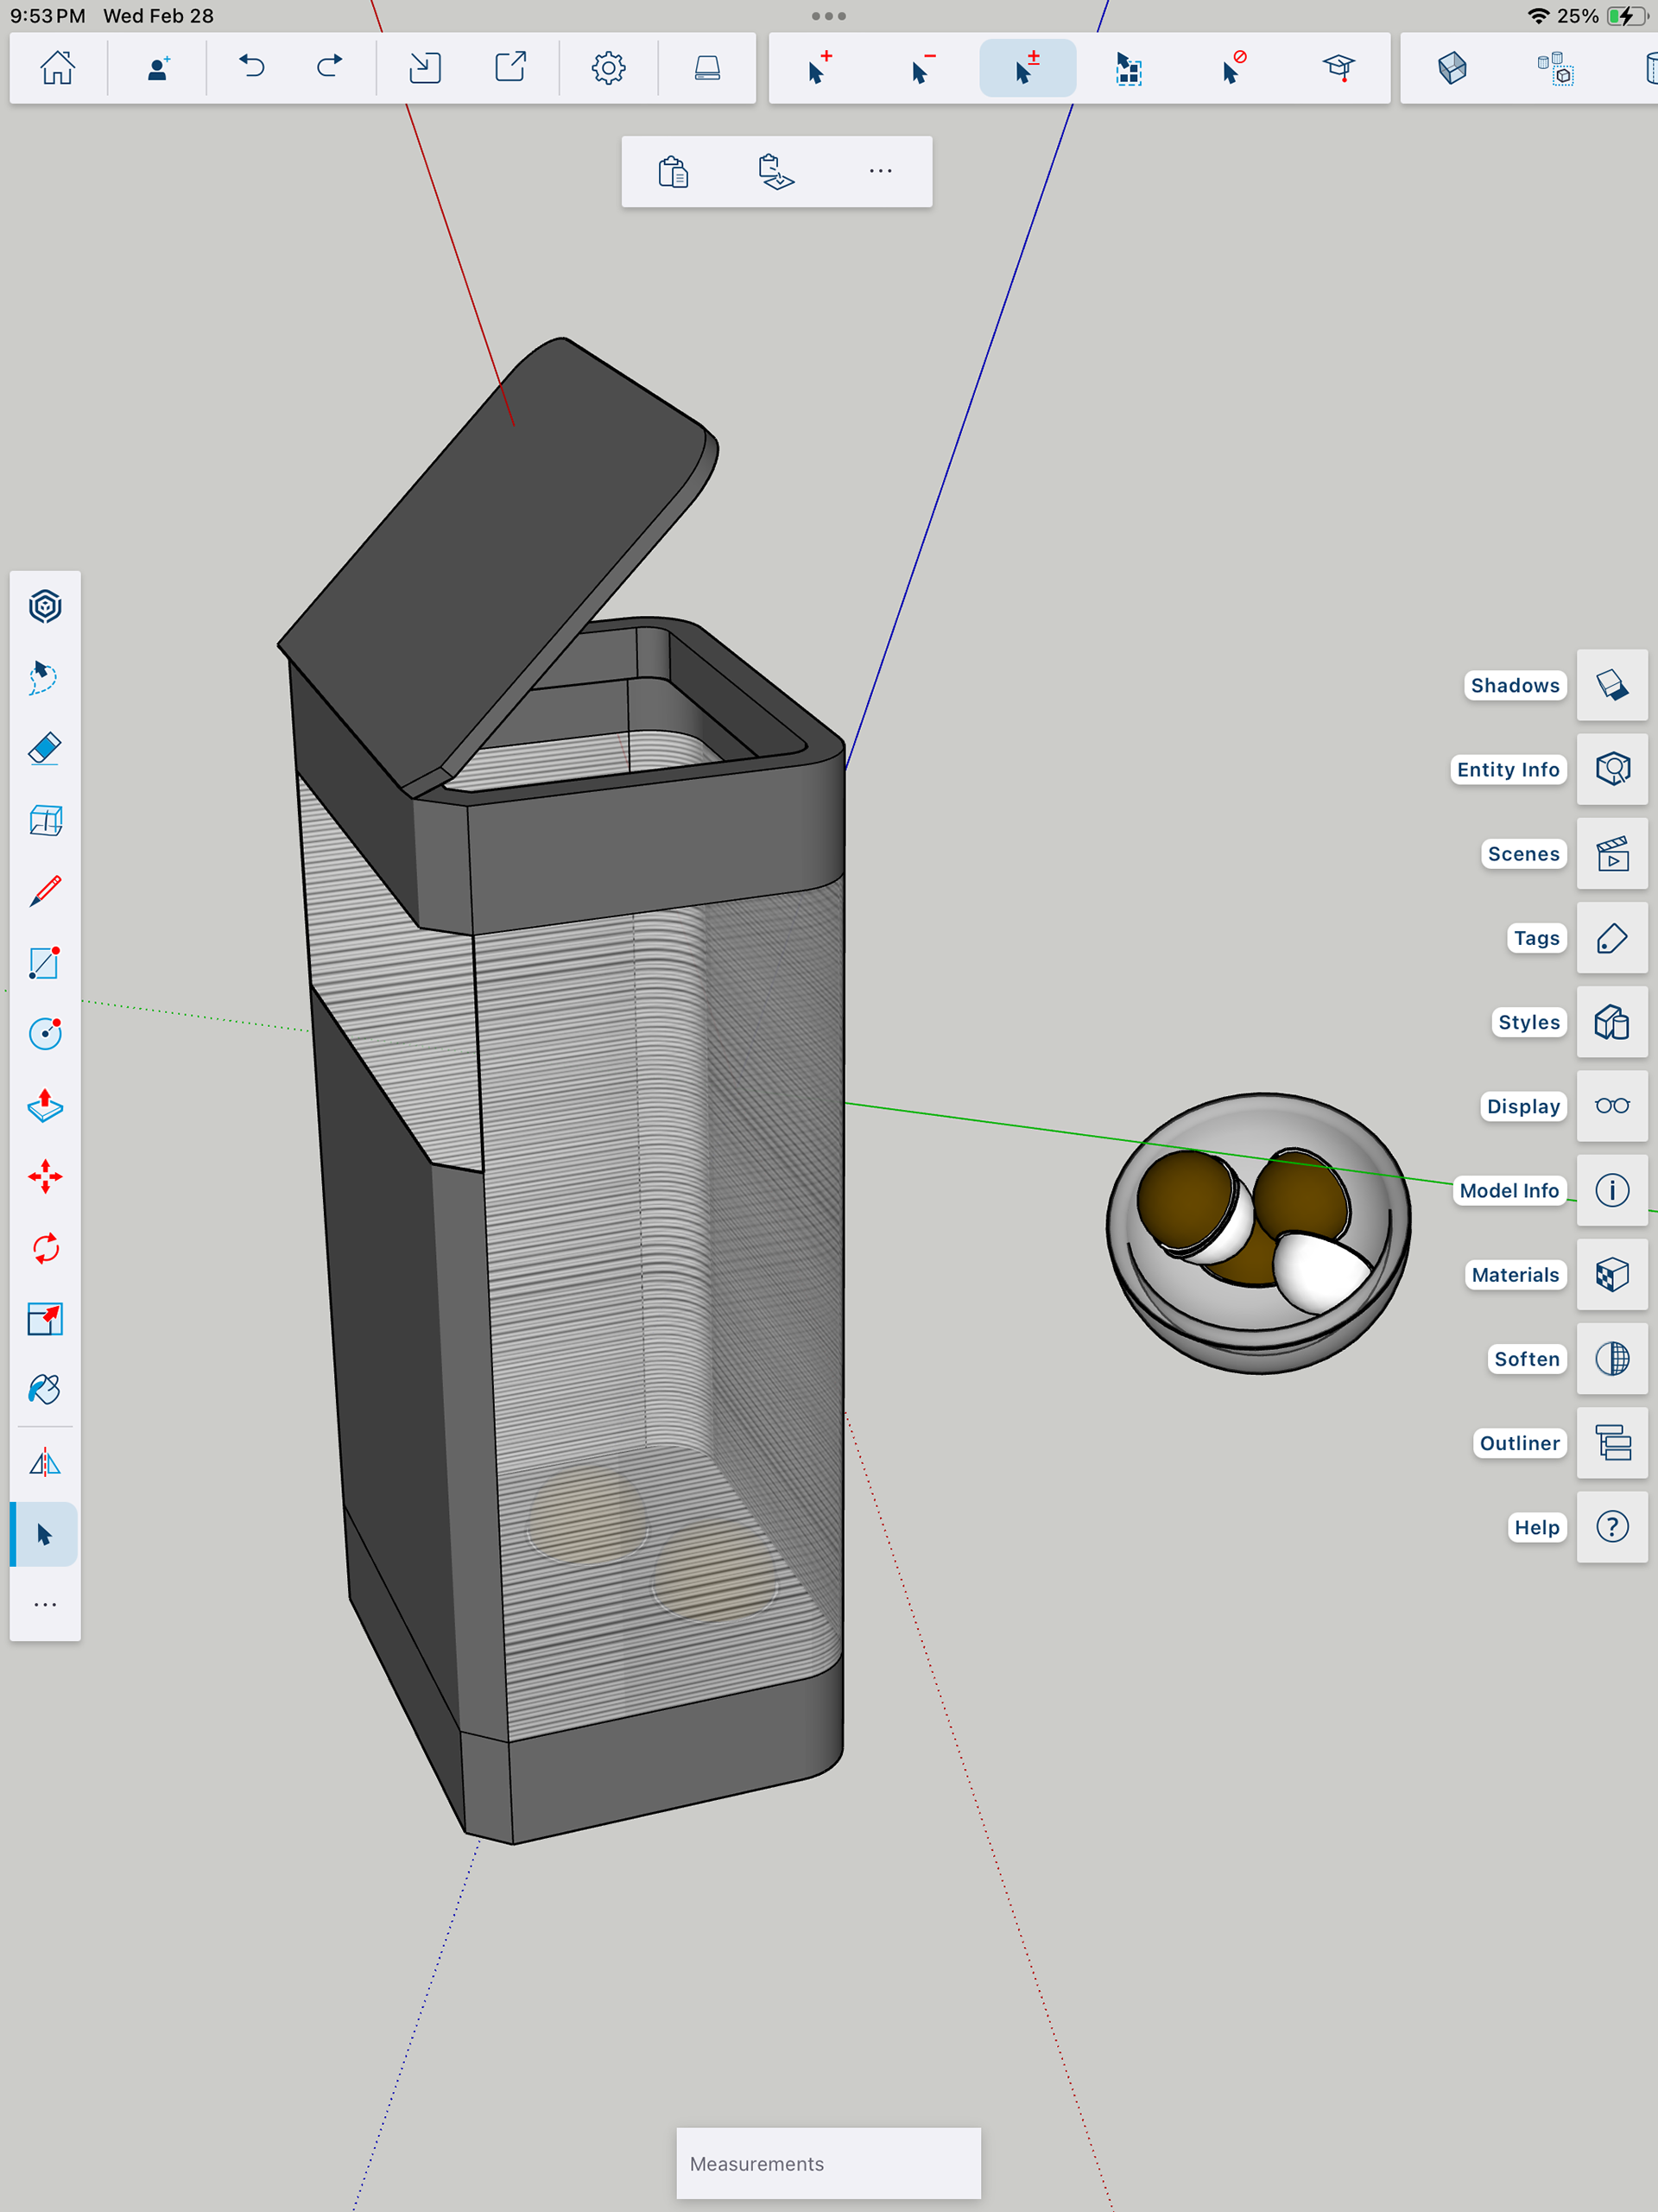Open the Outliner panel icon

pyautogui.click(x=1611, y=1443)
